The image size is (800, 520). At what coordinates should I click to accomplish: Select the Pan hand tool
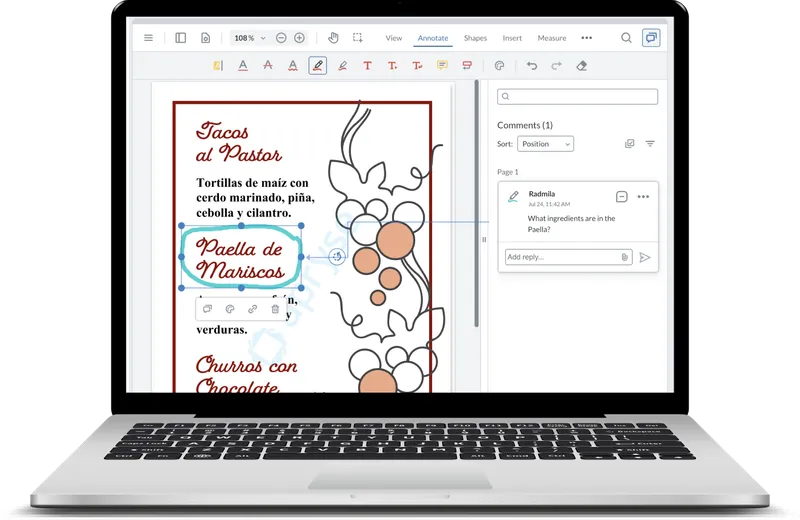(333, 38)
